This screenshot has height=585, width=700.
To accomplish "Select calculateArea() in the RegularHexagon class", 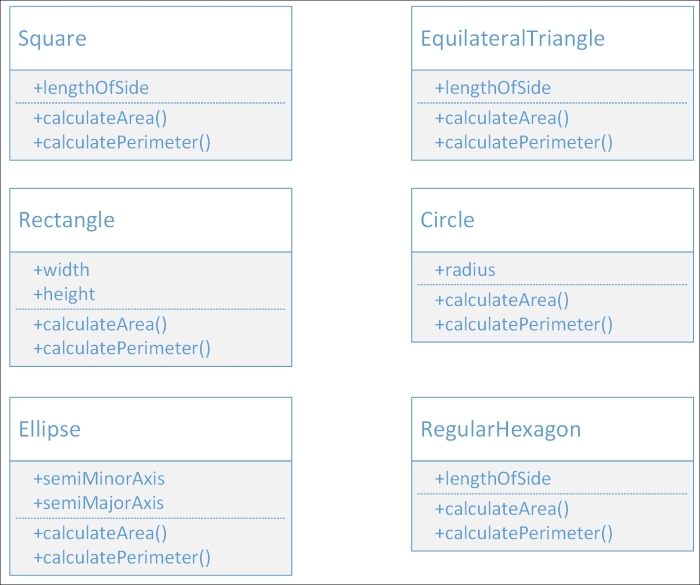I will click(x=502, y=509).
